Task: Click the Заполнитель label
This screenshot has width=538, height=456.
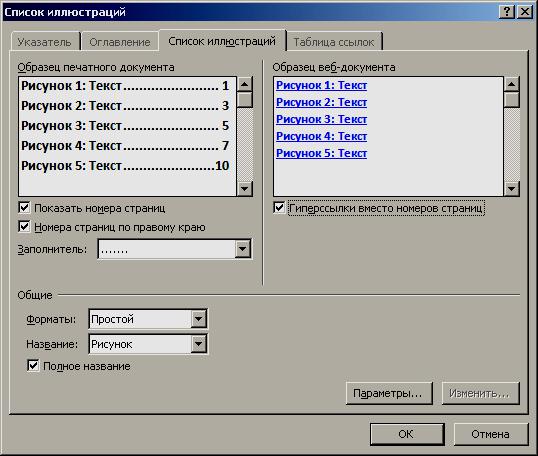Action: [52, 249]
